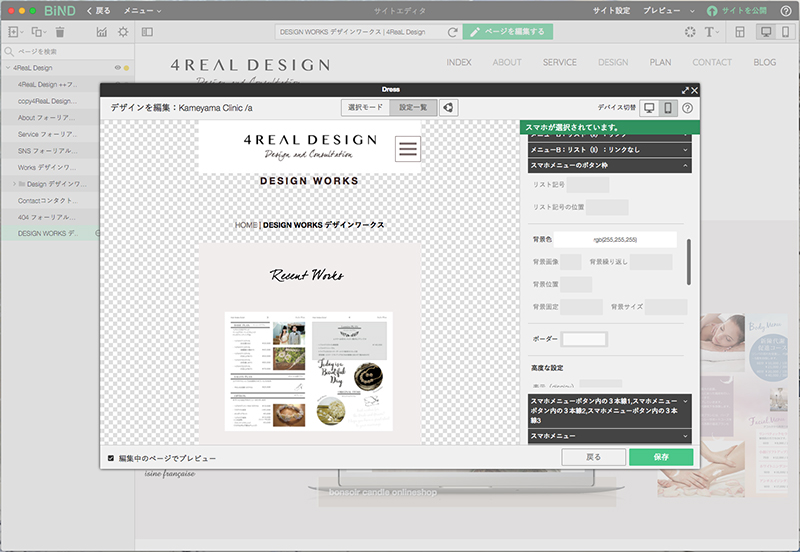Expand the Dress dialog with the resize arrows

pyautogui.click(x=684, y=90)
